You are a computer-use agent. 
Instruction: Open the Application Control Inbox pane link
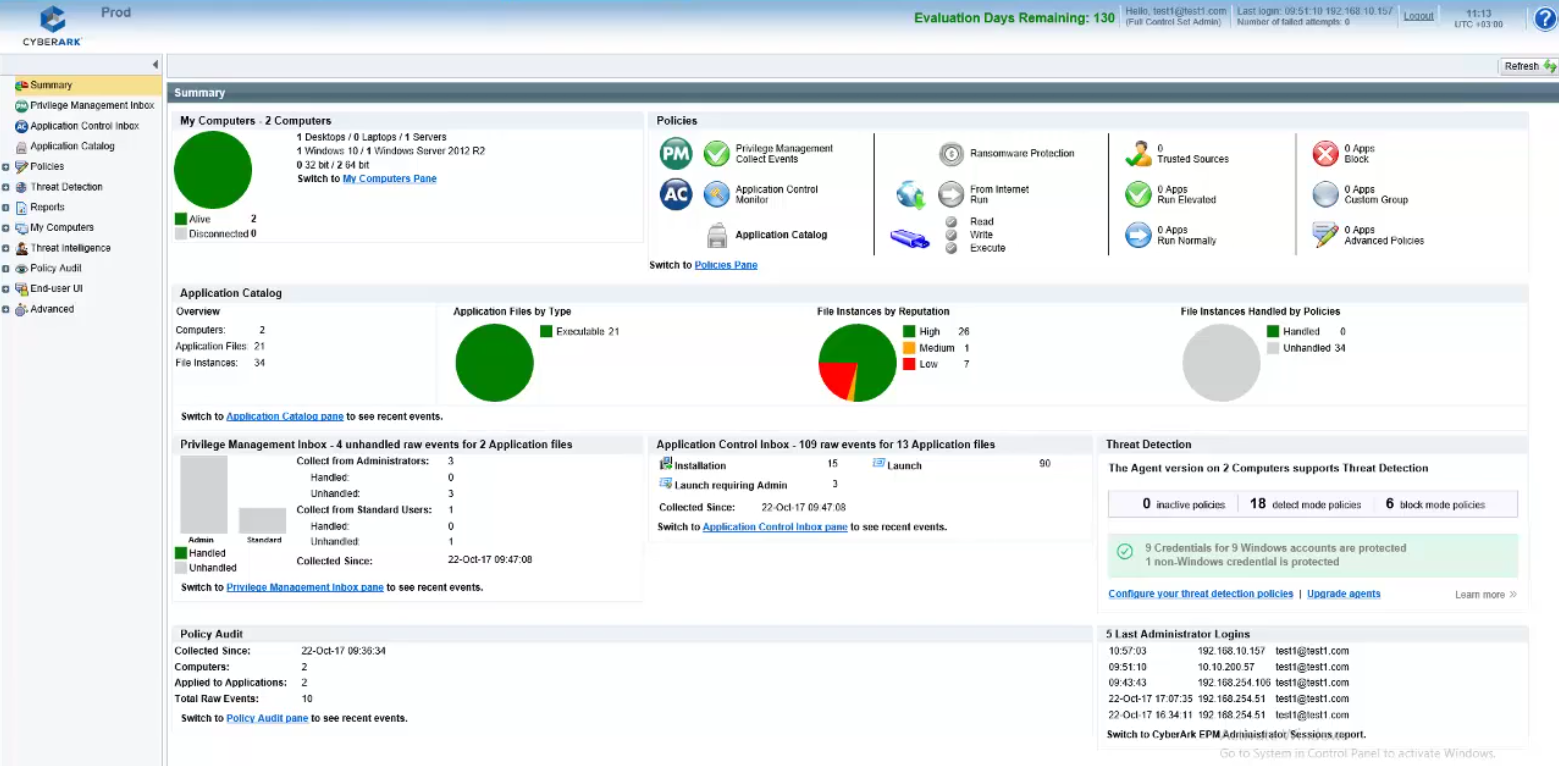pos(775,527)
